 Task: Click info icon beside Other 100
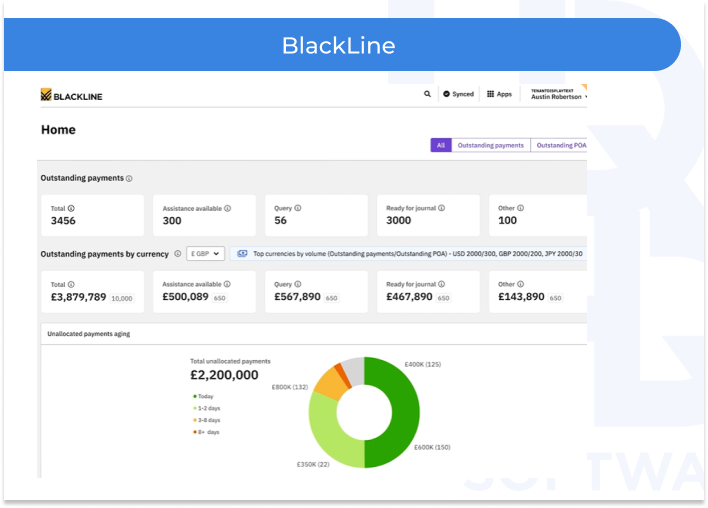point(521,208)
